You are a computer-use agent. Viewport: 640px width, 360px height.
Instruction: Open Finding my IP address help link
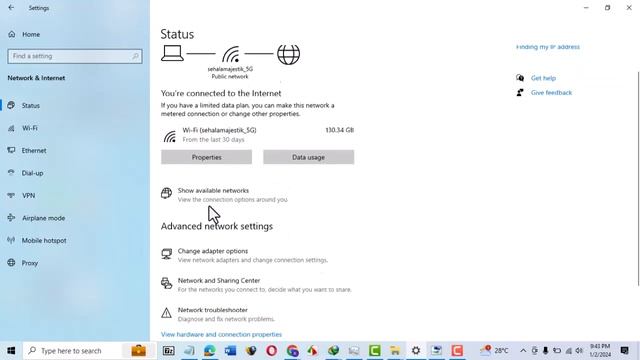(548, 47)
